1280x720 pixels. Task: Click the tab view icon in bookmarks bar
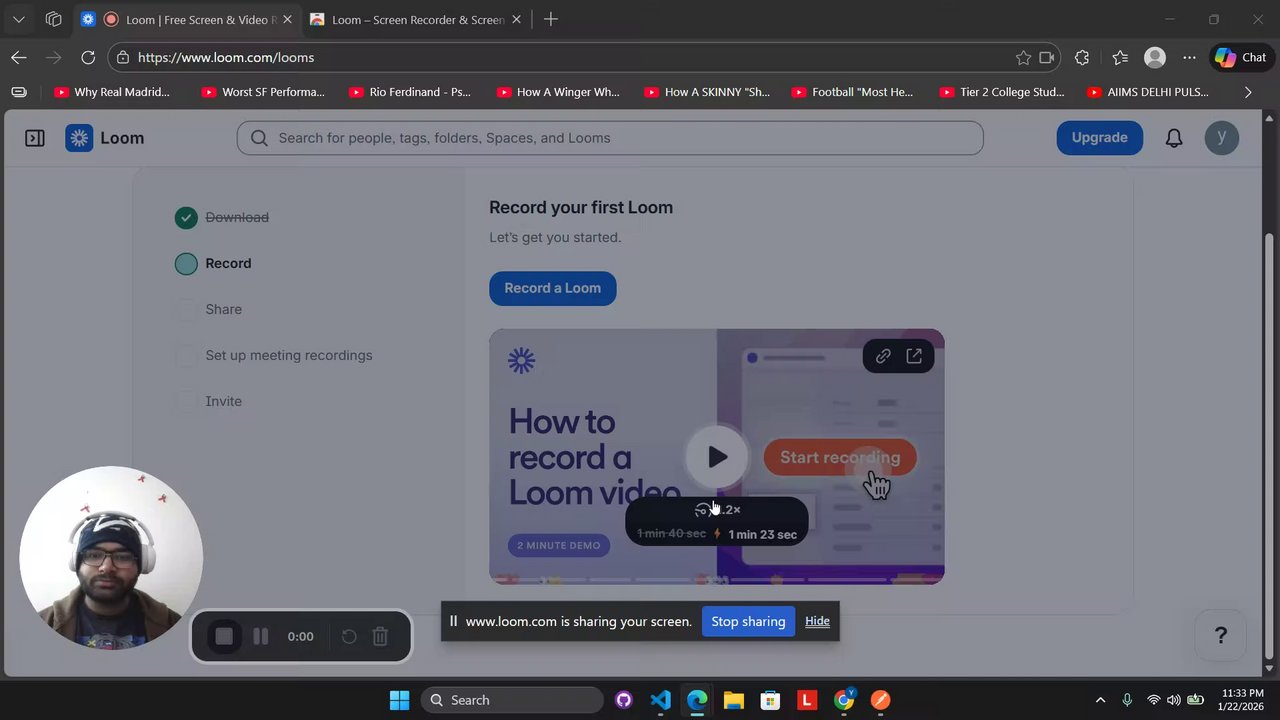tap(19, 92)
